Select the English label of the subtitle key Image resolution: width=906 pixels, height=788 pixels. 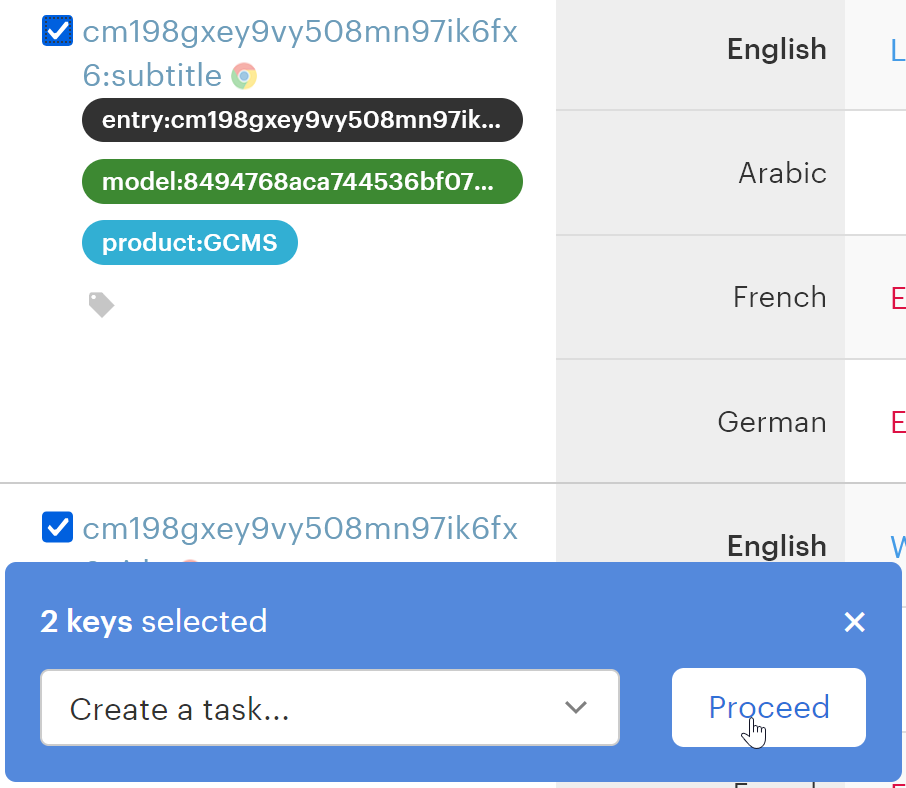pyautogui.click(x=776, y=49)
